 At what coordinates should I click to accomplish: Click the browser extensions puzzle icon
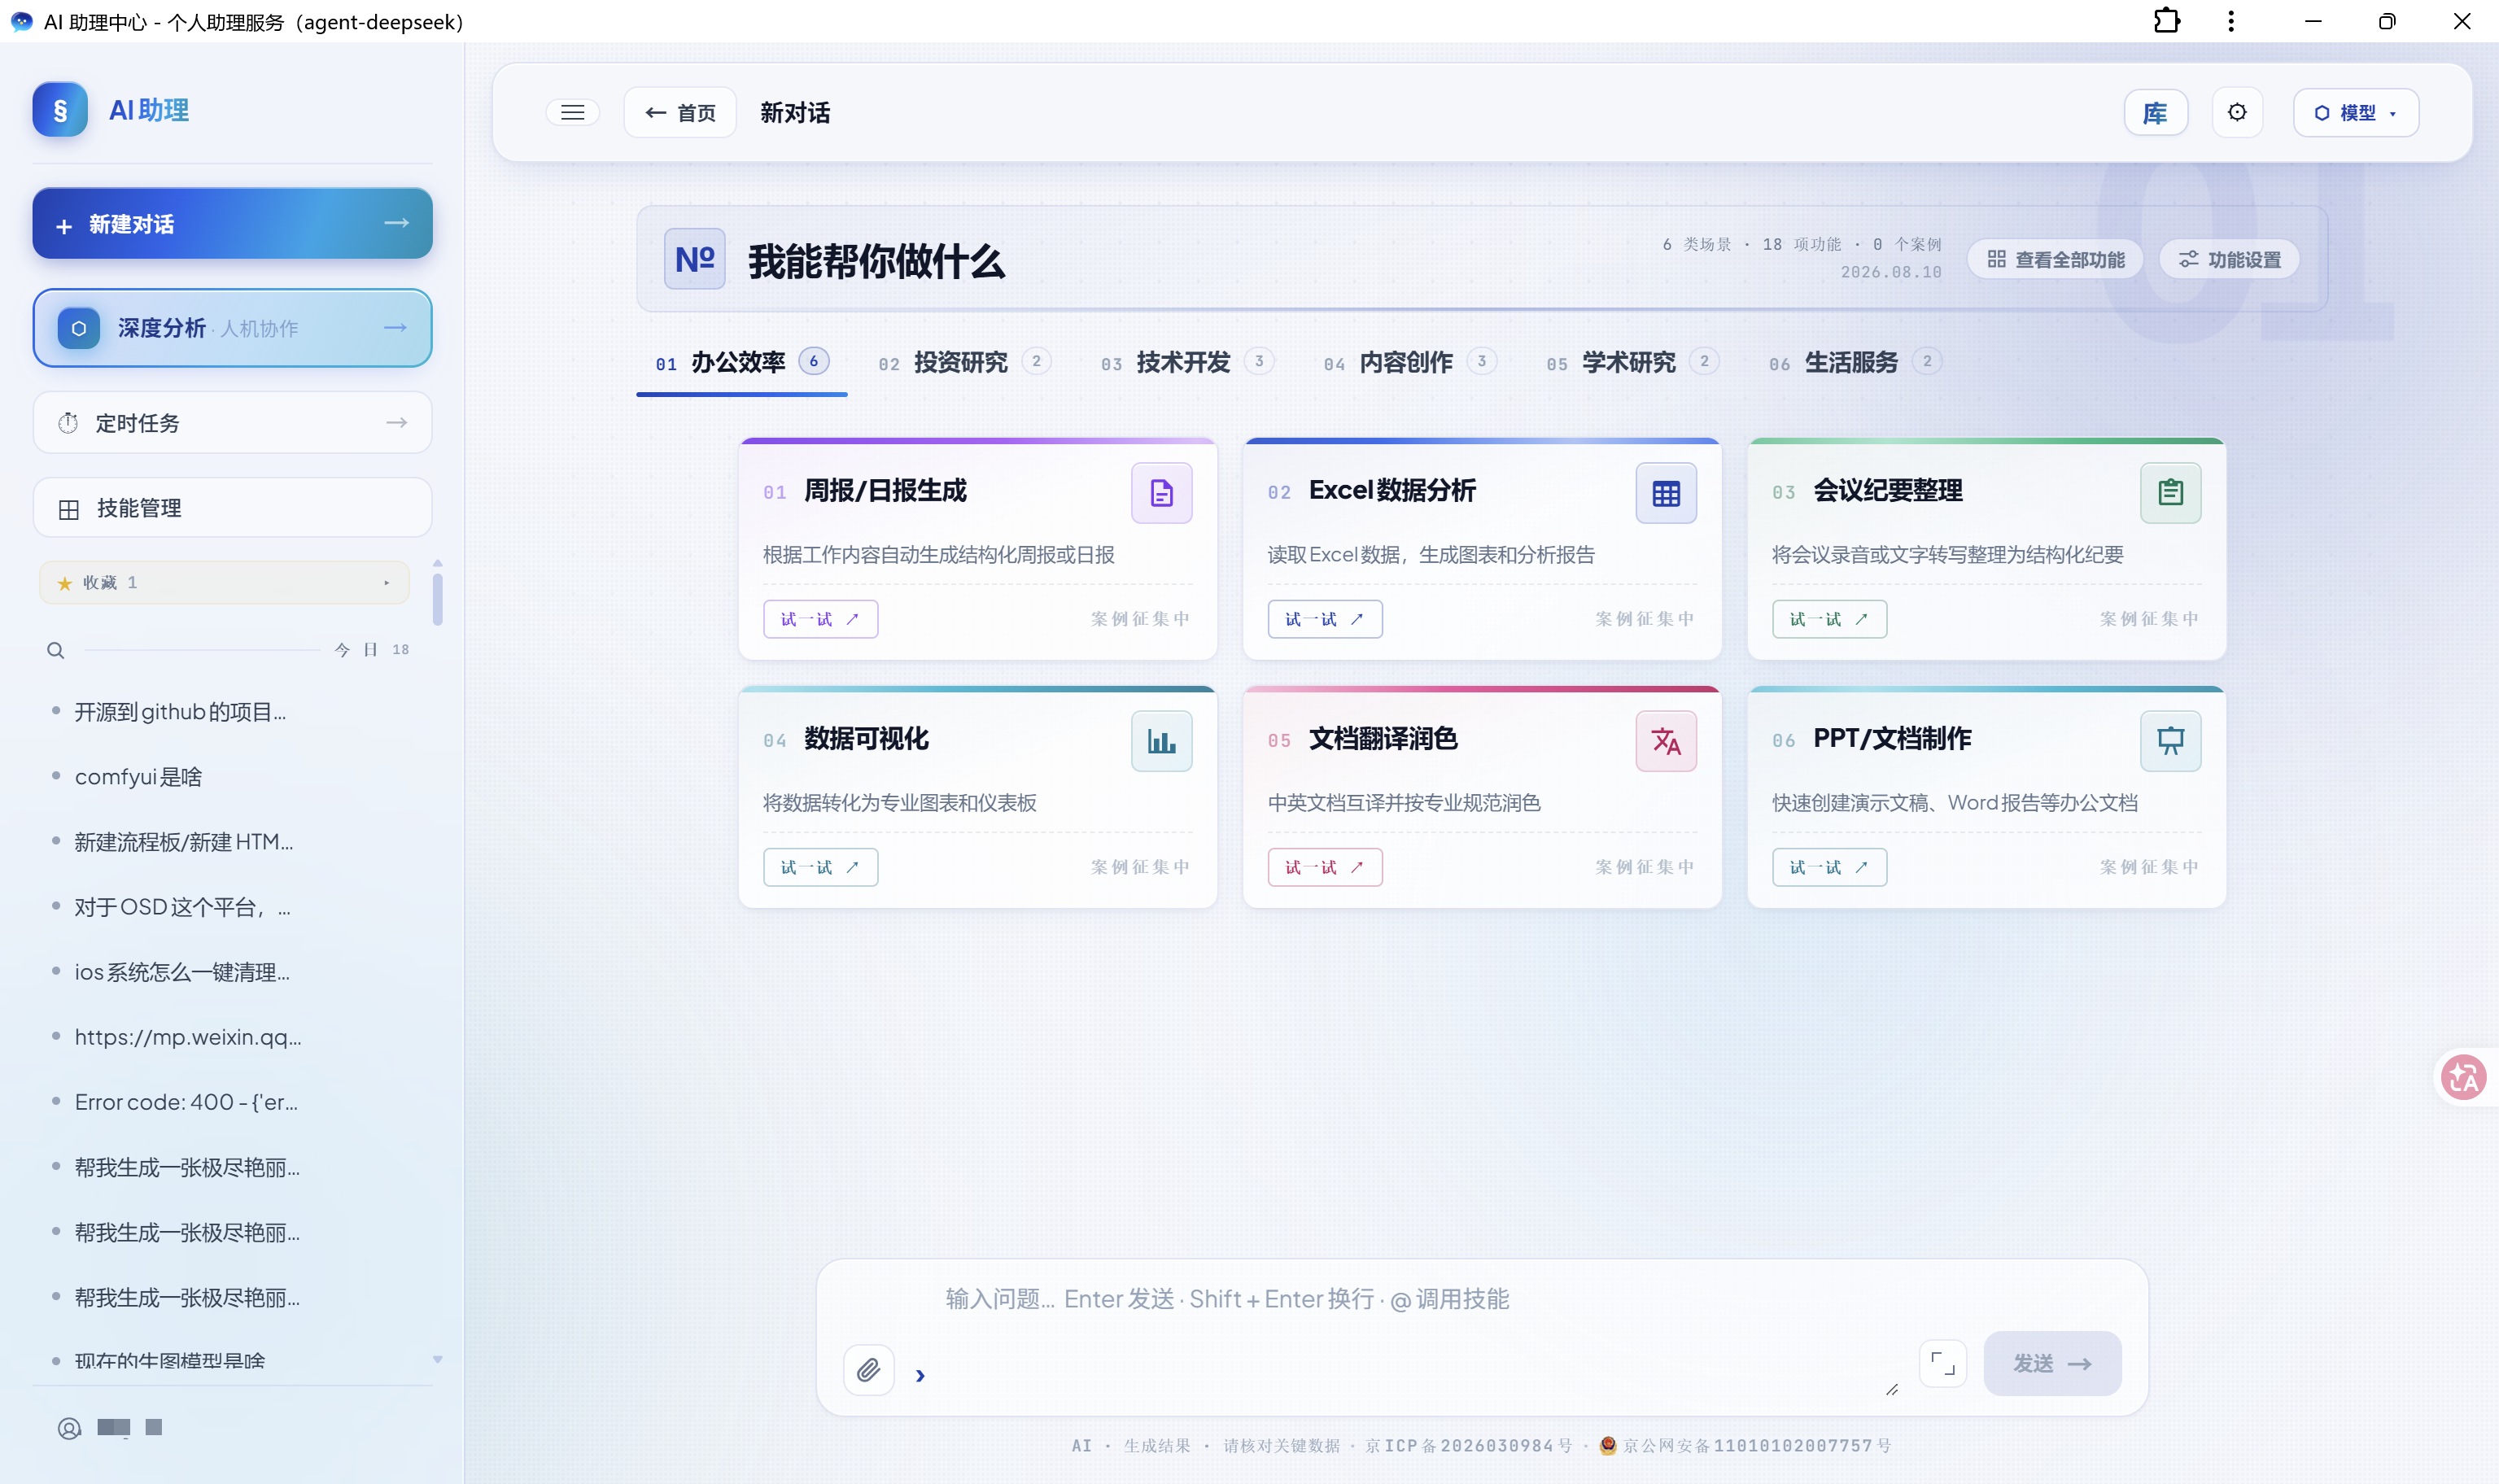[x=2166, y=21]
